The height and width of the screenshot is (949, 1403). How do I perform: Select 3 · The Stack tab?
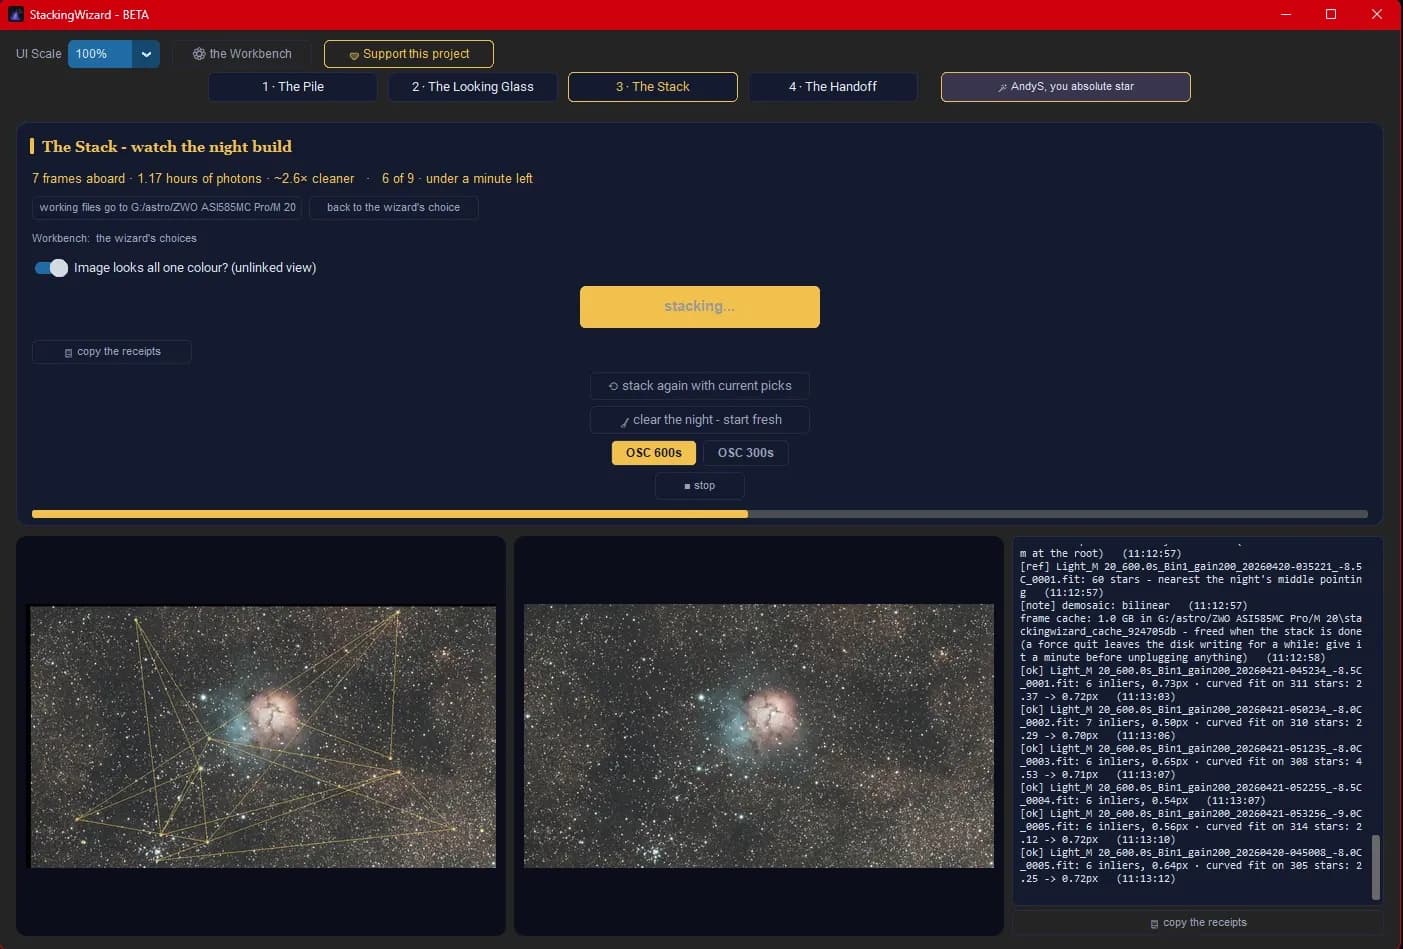(653, 87)
